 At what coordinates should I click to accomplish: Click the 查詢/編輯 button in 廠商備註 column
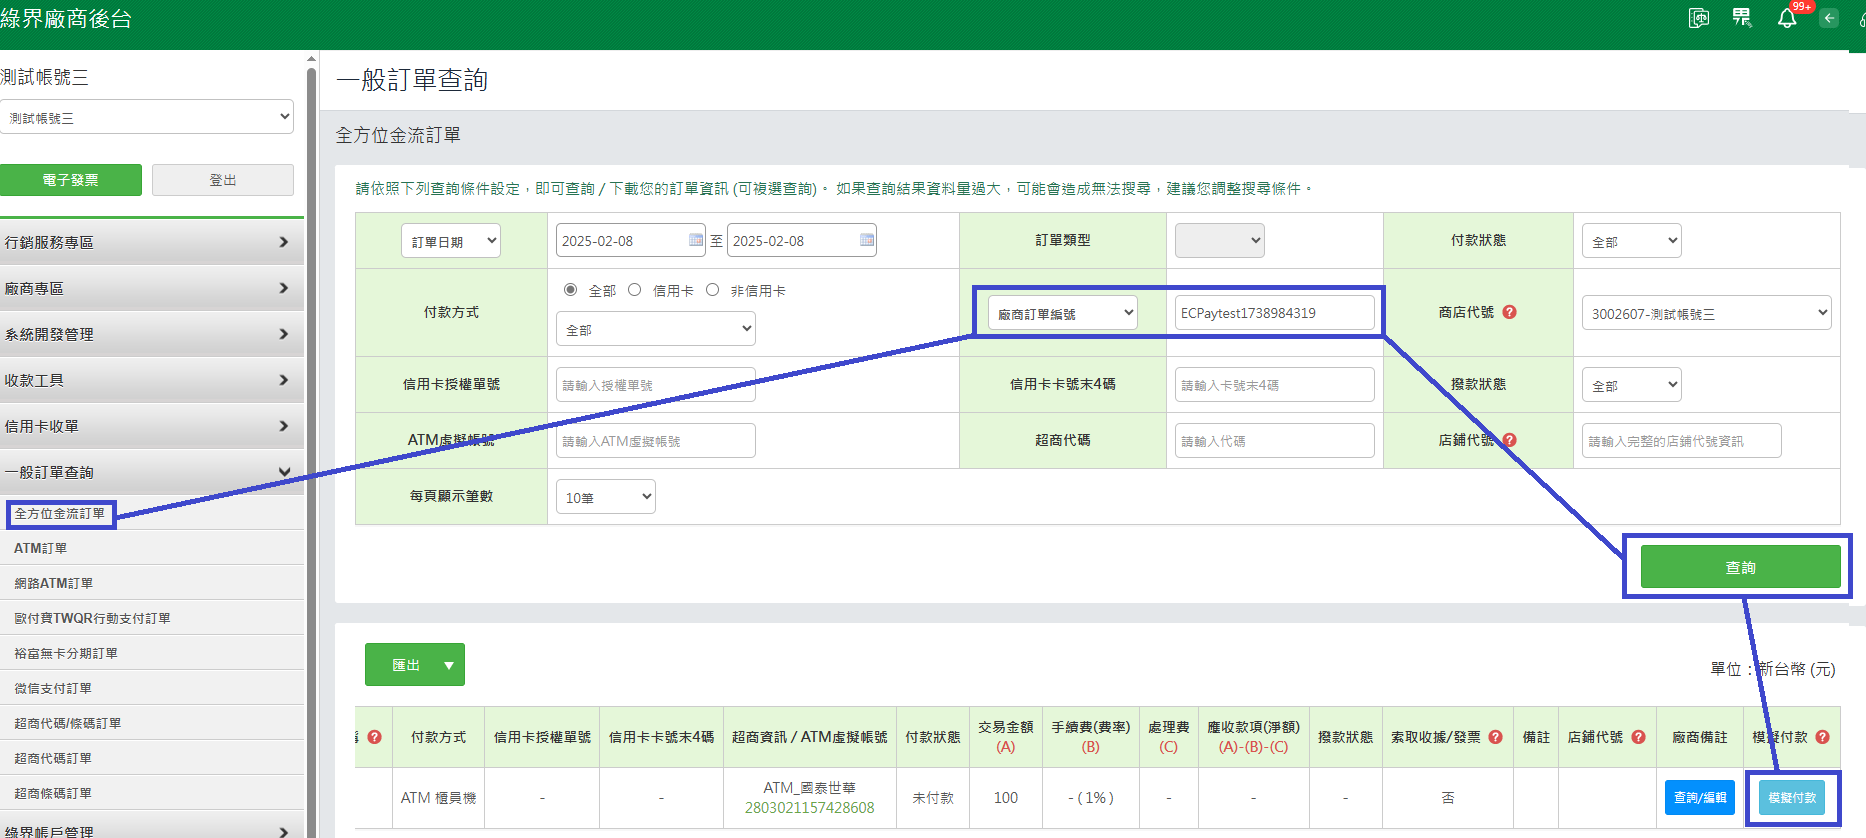pos(1700,798)
